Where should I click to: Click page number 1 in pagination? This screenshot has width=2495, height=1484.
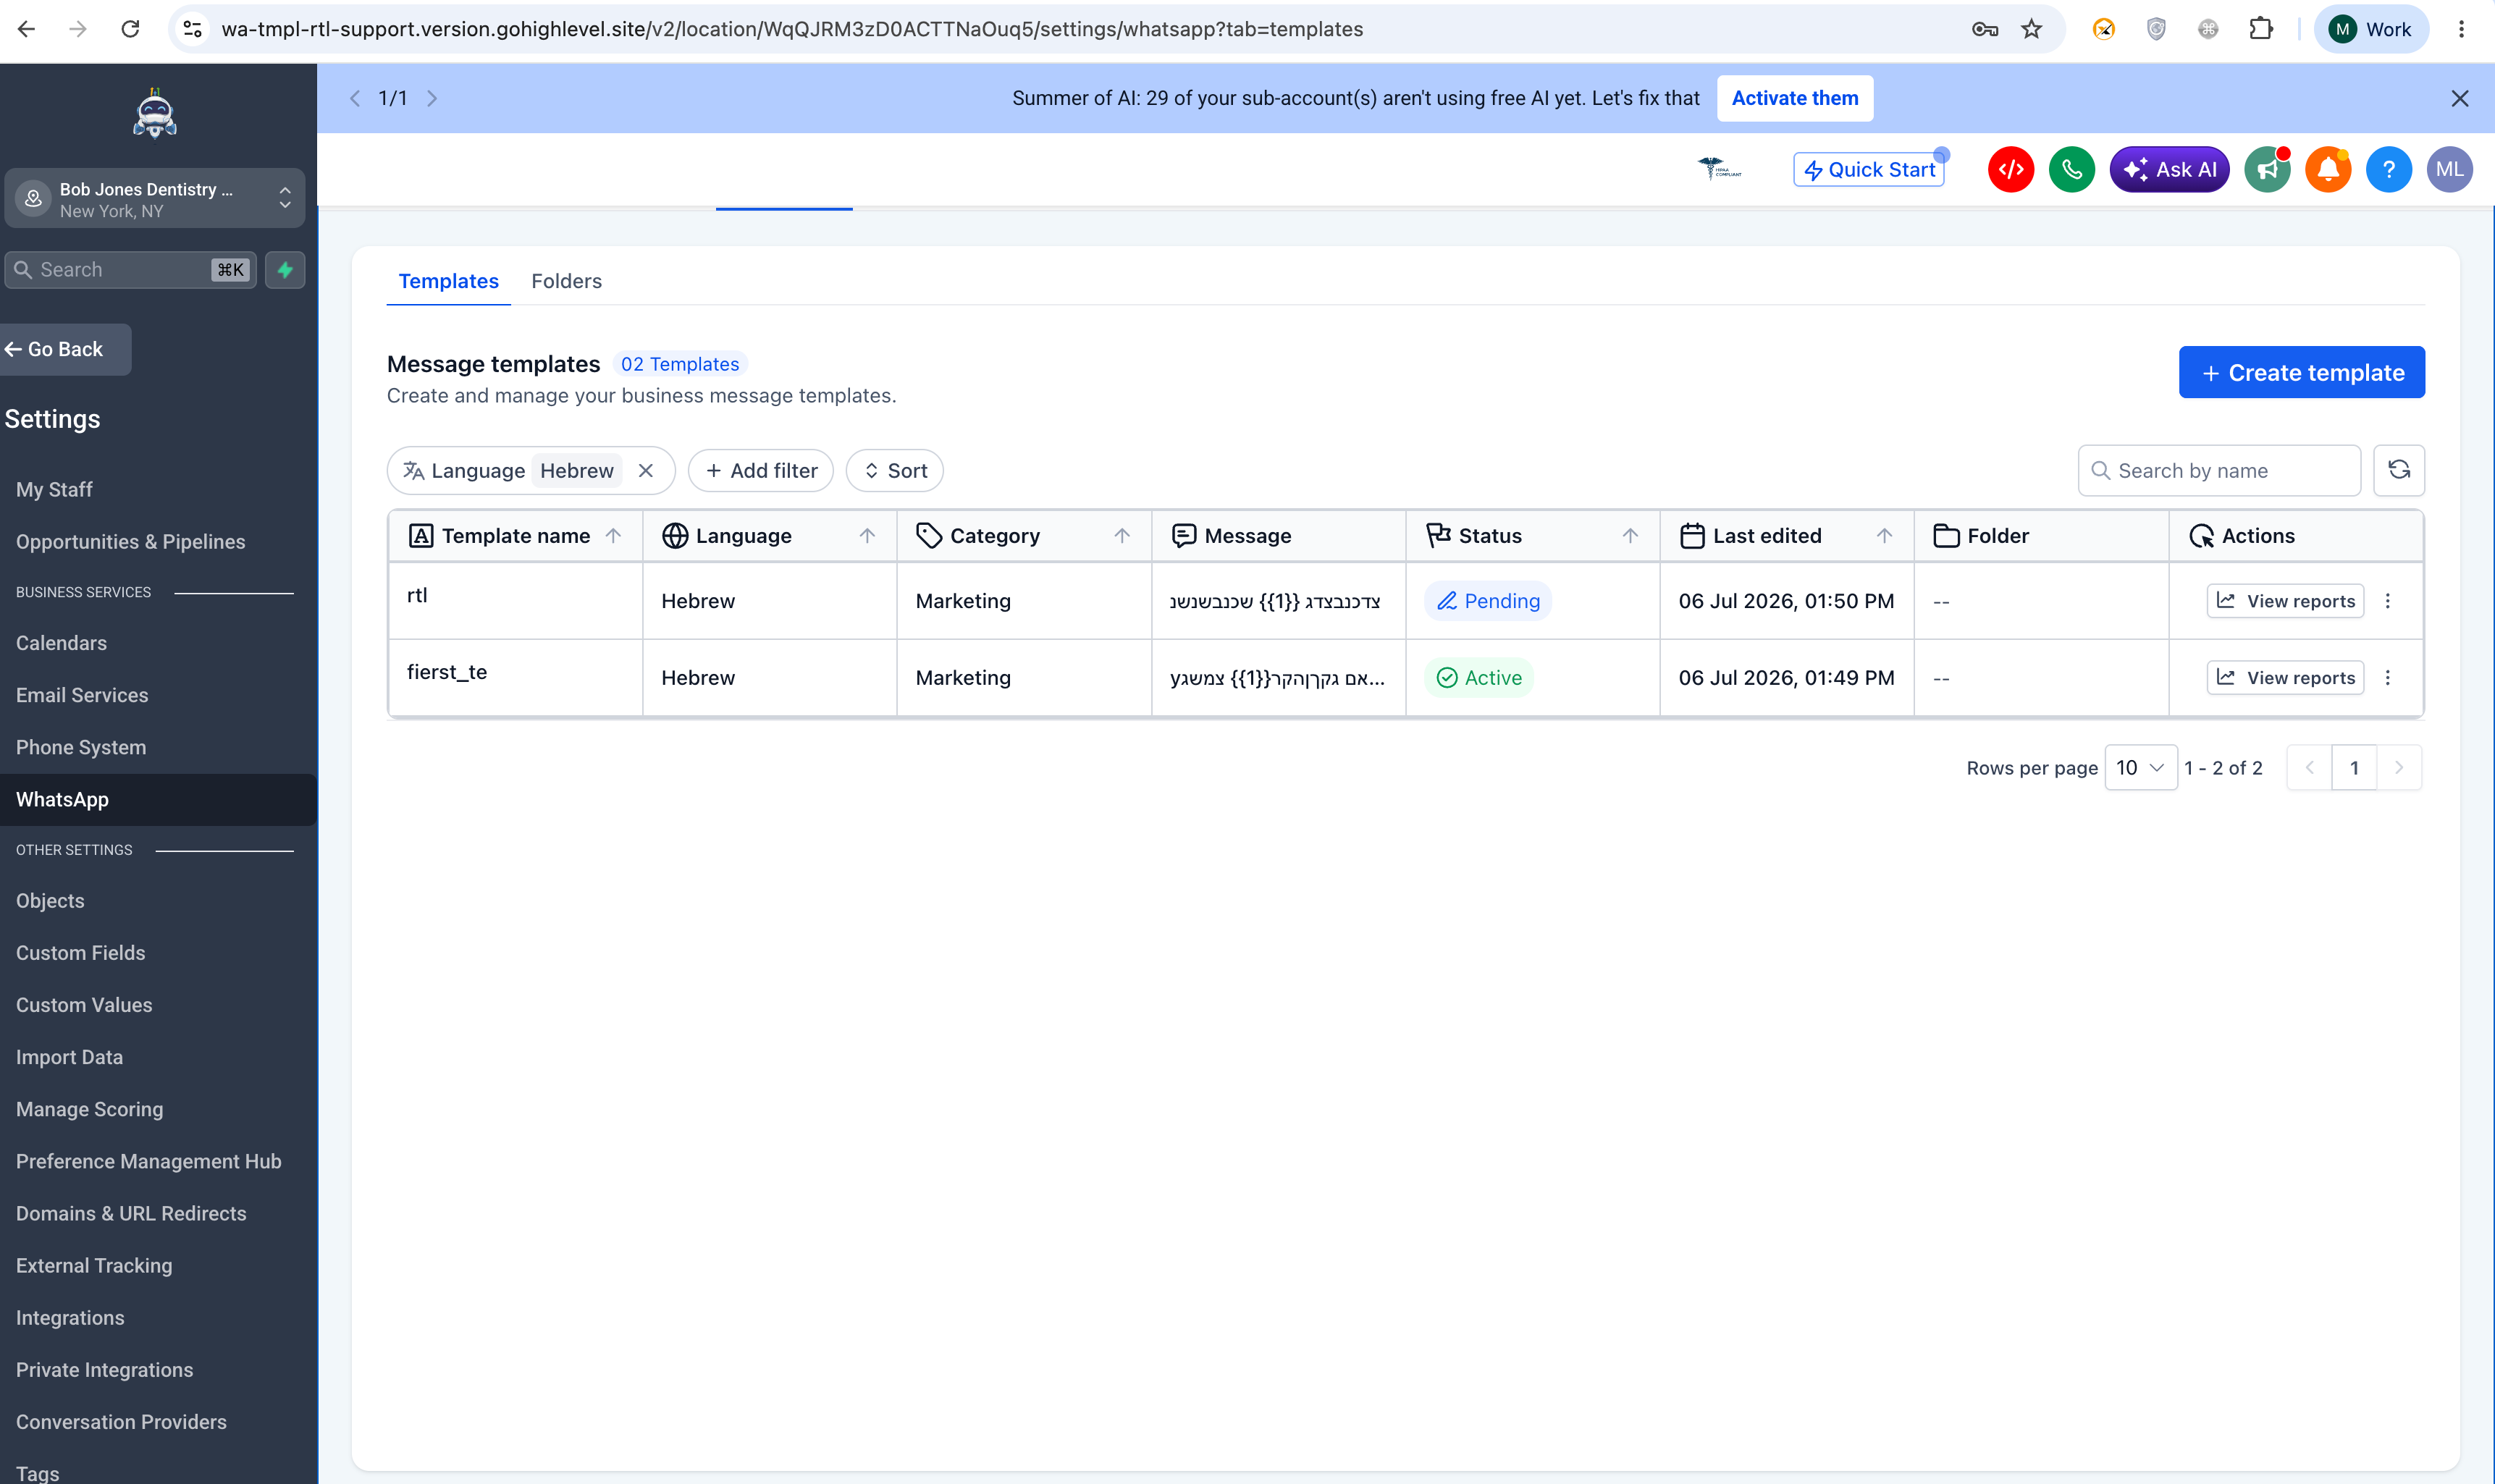coord(2353,767)
